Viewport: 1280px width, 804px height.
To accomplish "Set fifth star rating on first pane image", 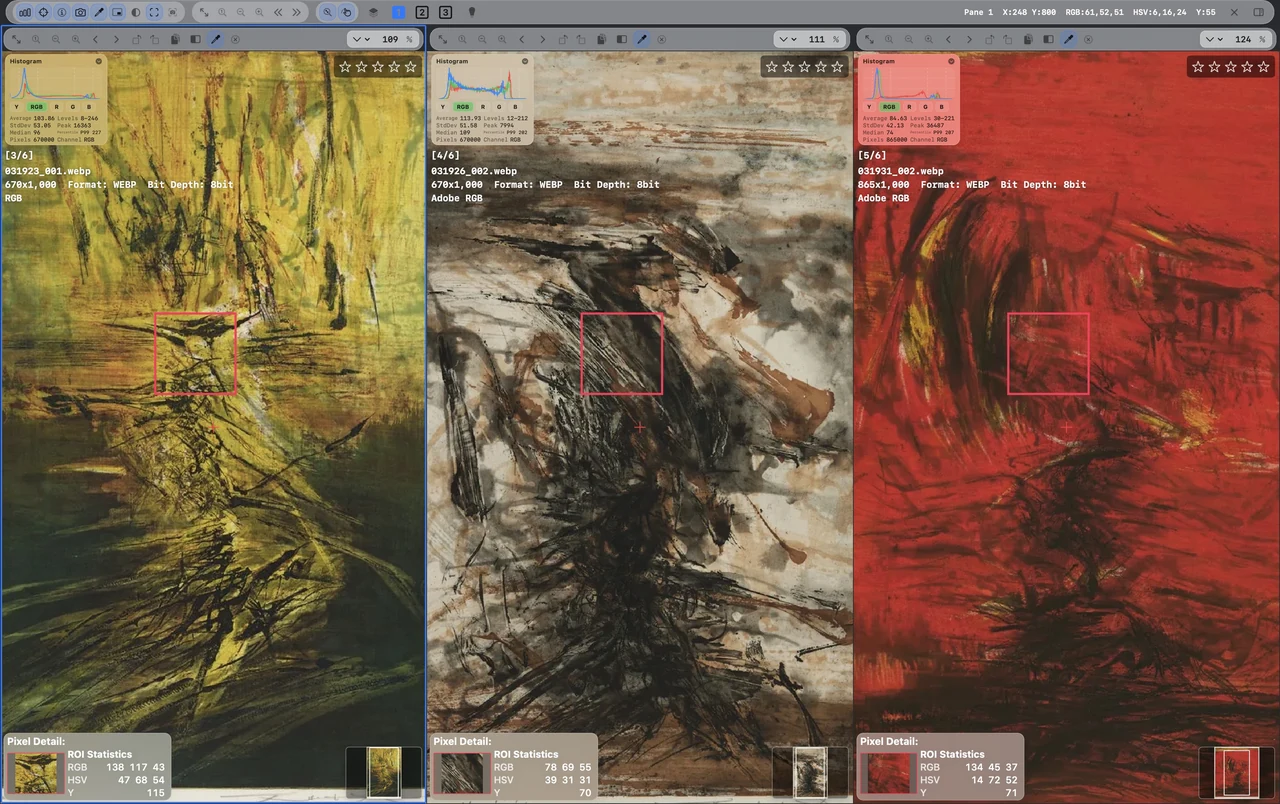I will coord(411,67).
